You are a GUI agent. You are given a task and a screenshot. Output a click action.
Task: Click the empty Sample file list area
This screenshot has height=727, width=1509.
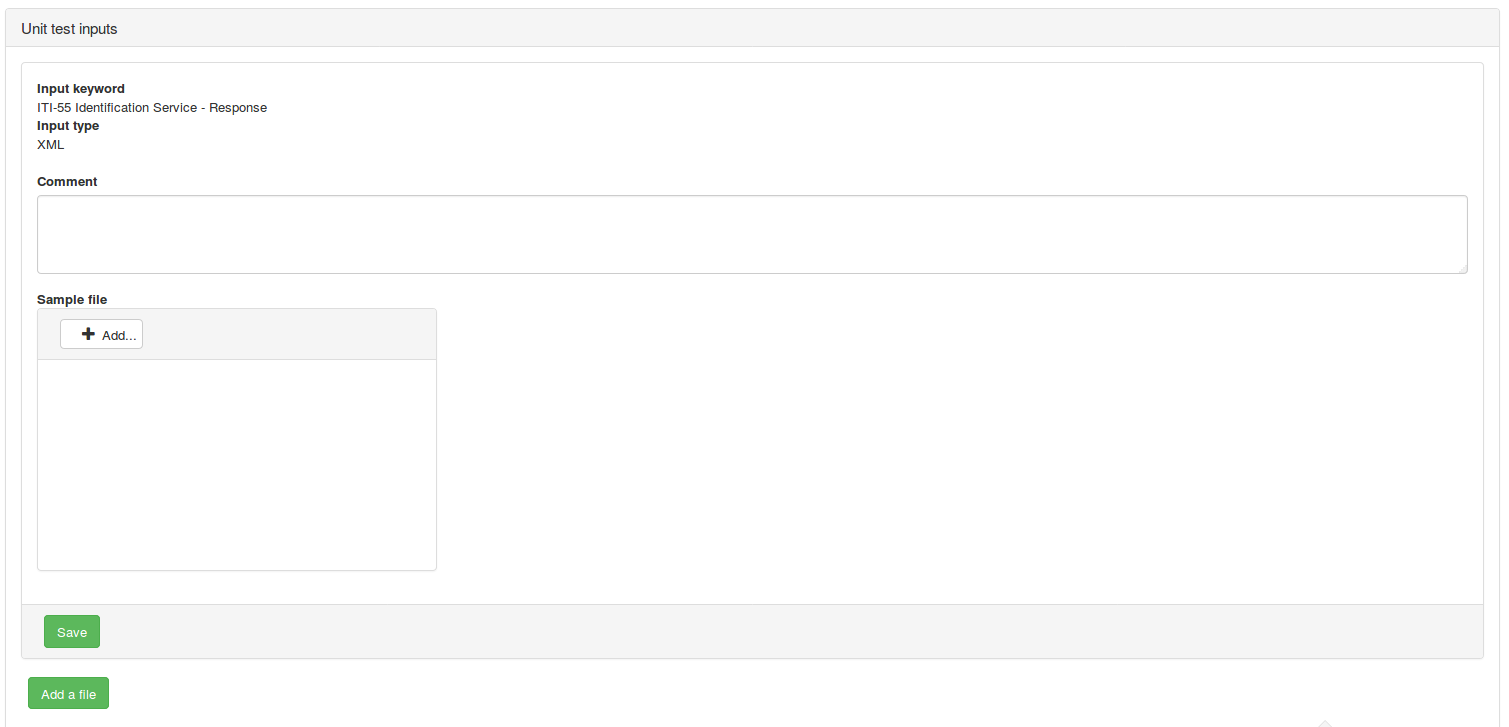(x=237, y=465)
